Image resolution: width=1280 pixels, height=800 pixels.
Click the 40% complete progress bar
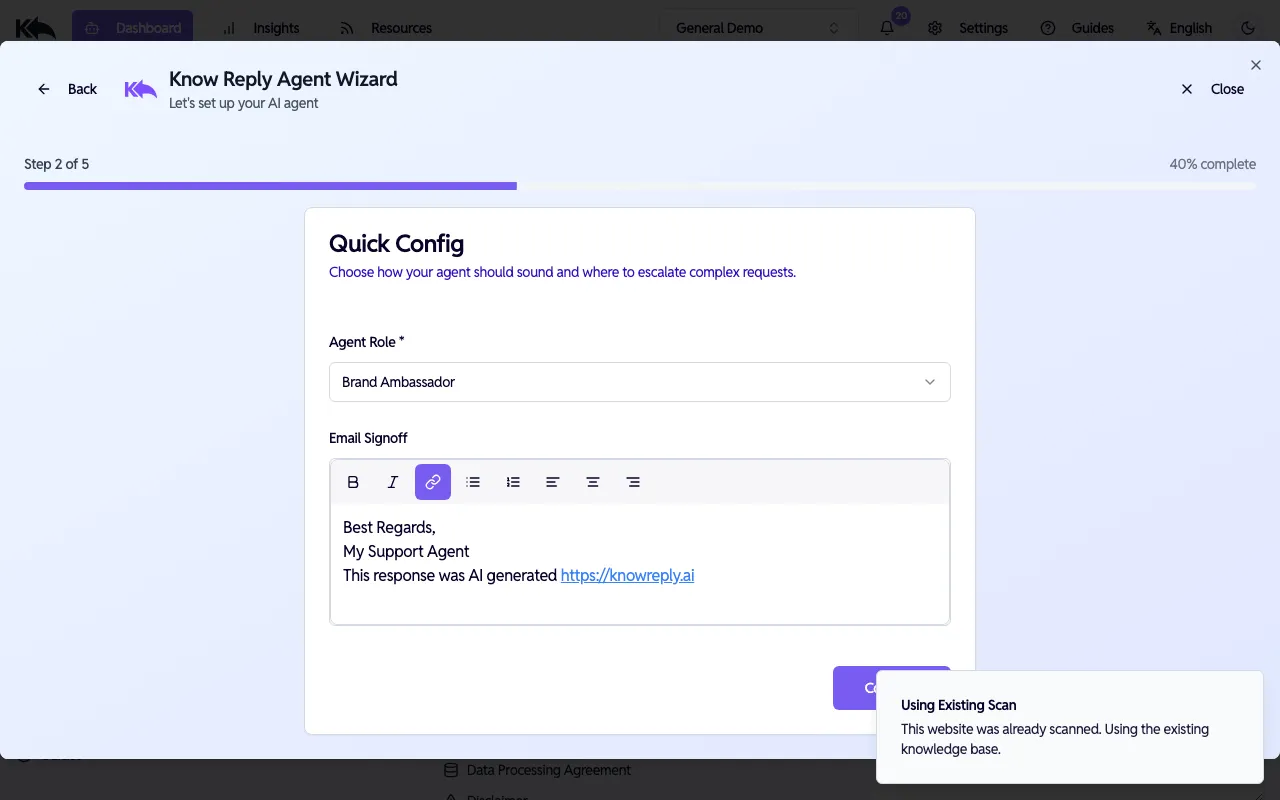pyautogui.click(x=640, y=185)
